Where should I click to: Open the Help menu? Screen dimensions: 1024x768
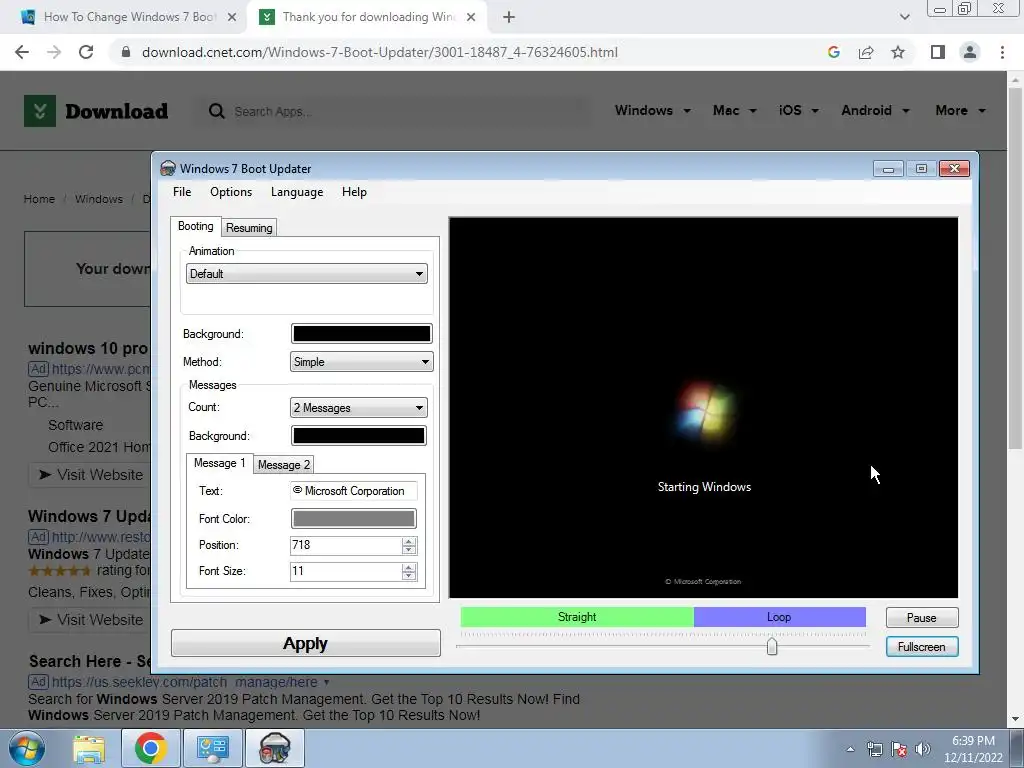pyautogui.click(x=354, y=191)
